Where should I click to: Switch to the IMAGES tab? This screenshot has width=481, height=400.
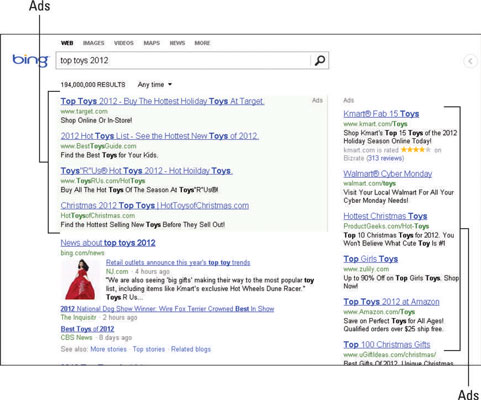[93, 43]
